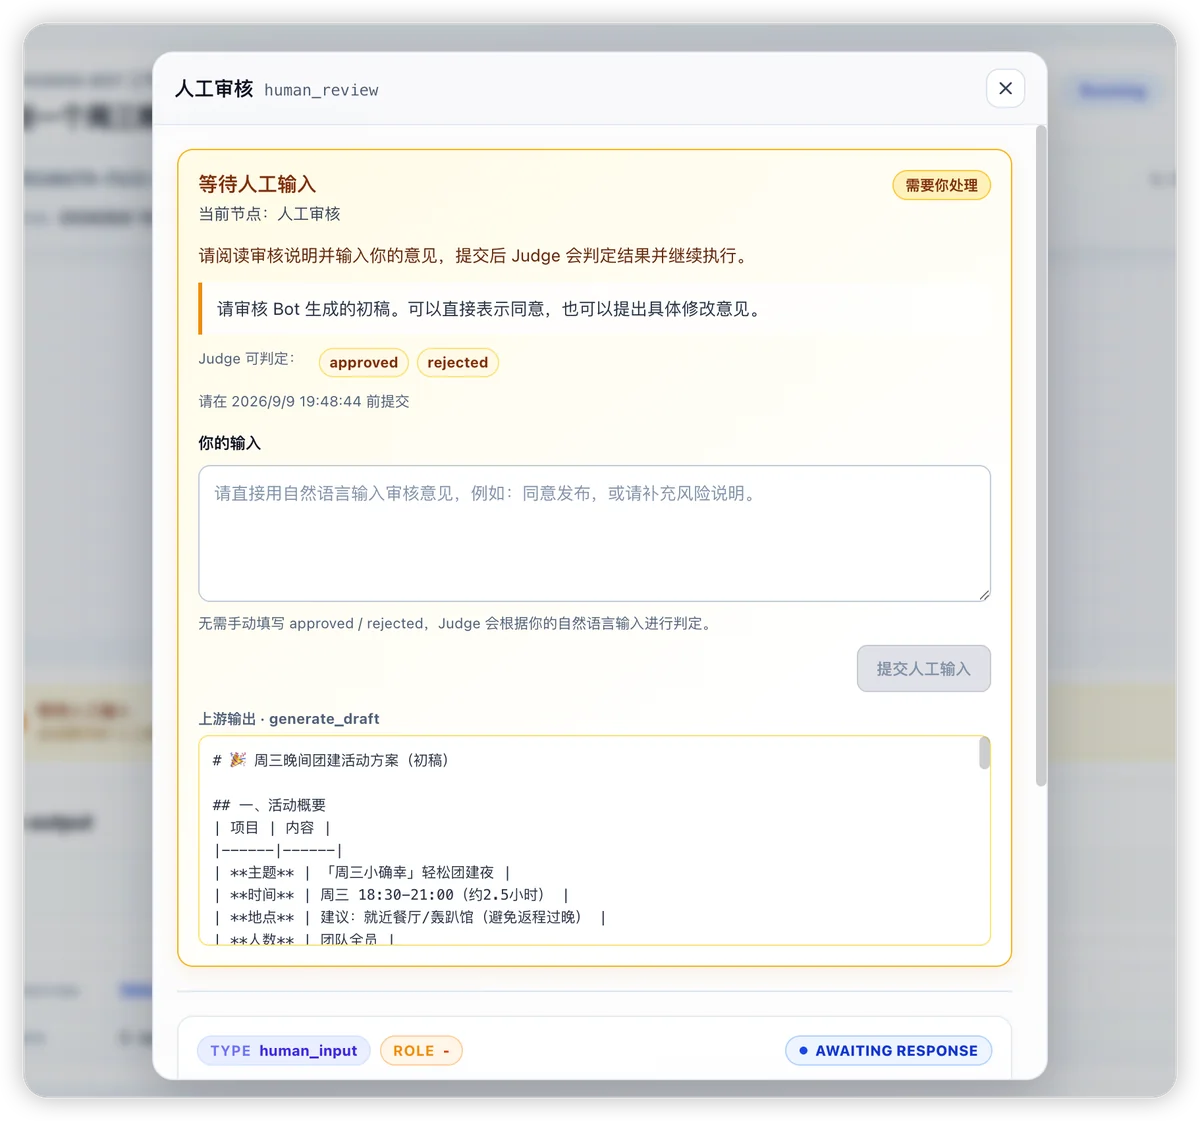
Task: Click the ROLE tag
Action: (x=421, y=1050)
